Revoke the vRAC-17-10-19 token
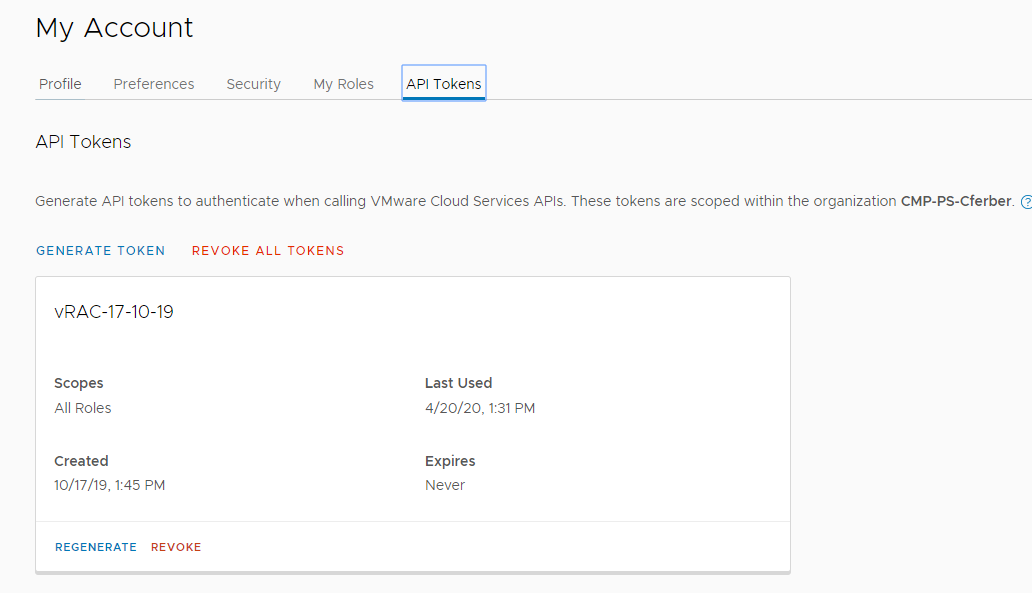Viewport: 1032px width, 593px height. (176, 547)
